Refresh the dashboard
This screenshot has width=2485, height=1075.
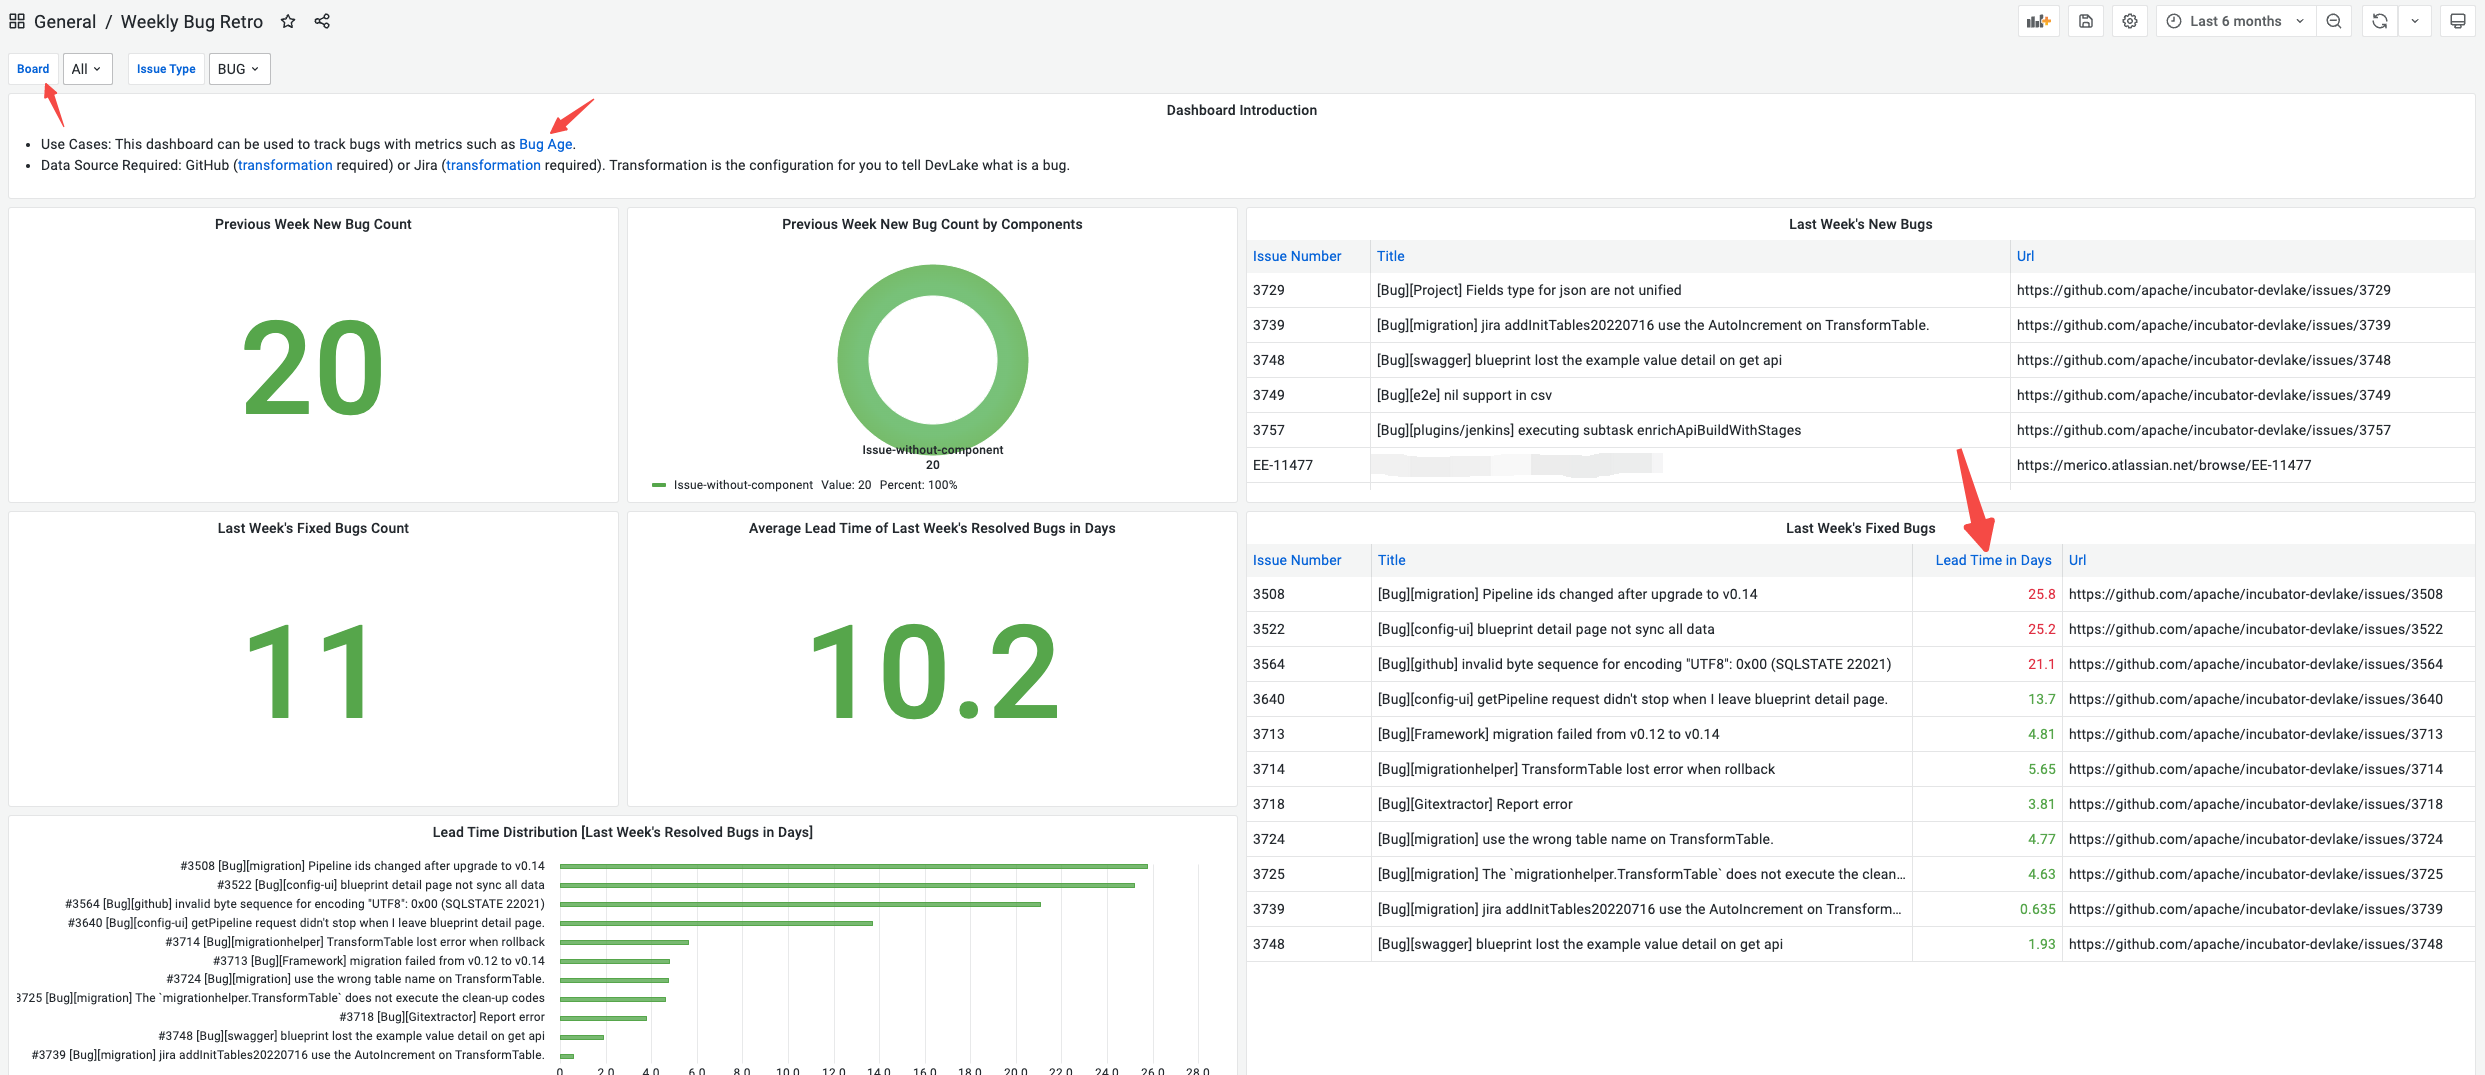(2380, 21)
